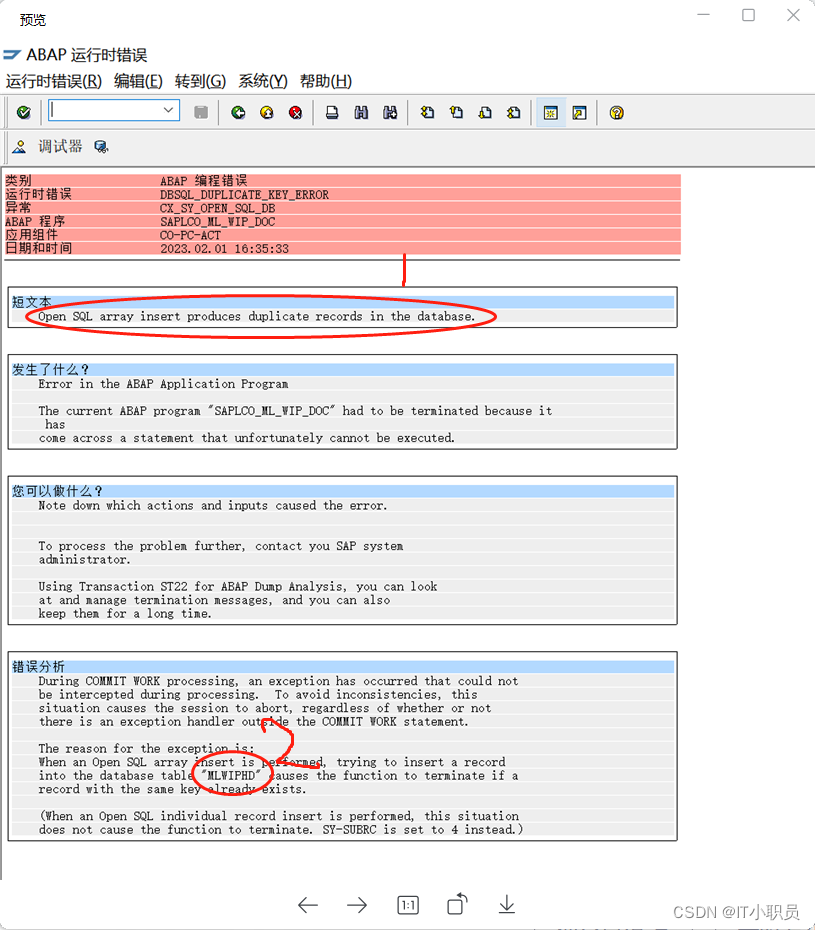Click the Create New Session icon
This screenshot has height=930, width=815.
pos(550,112)
